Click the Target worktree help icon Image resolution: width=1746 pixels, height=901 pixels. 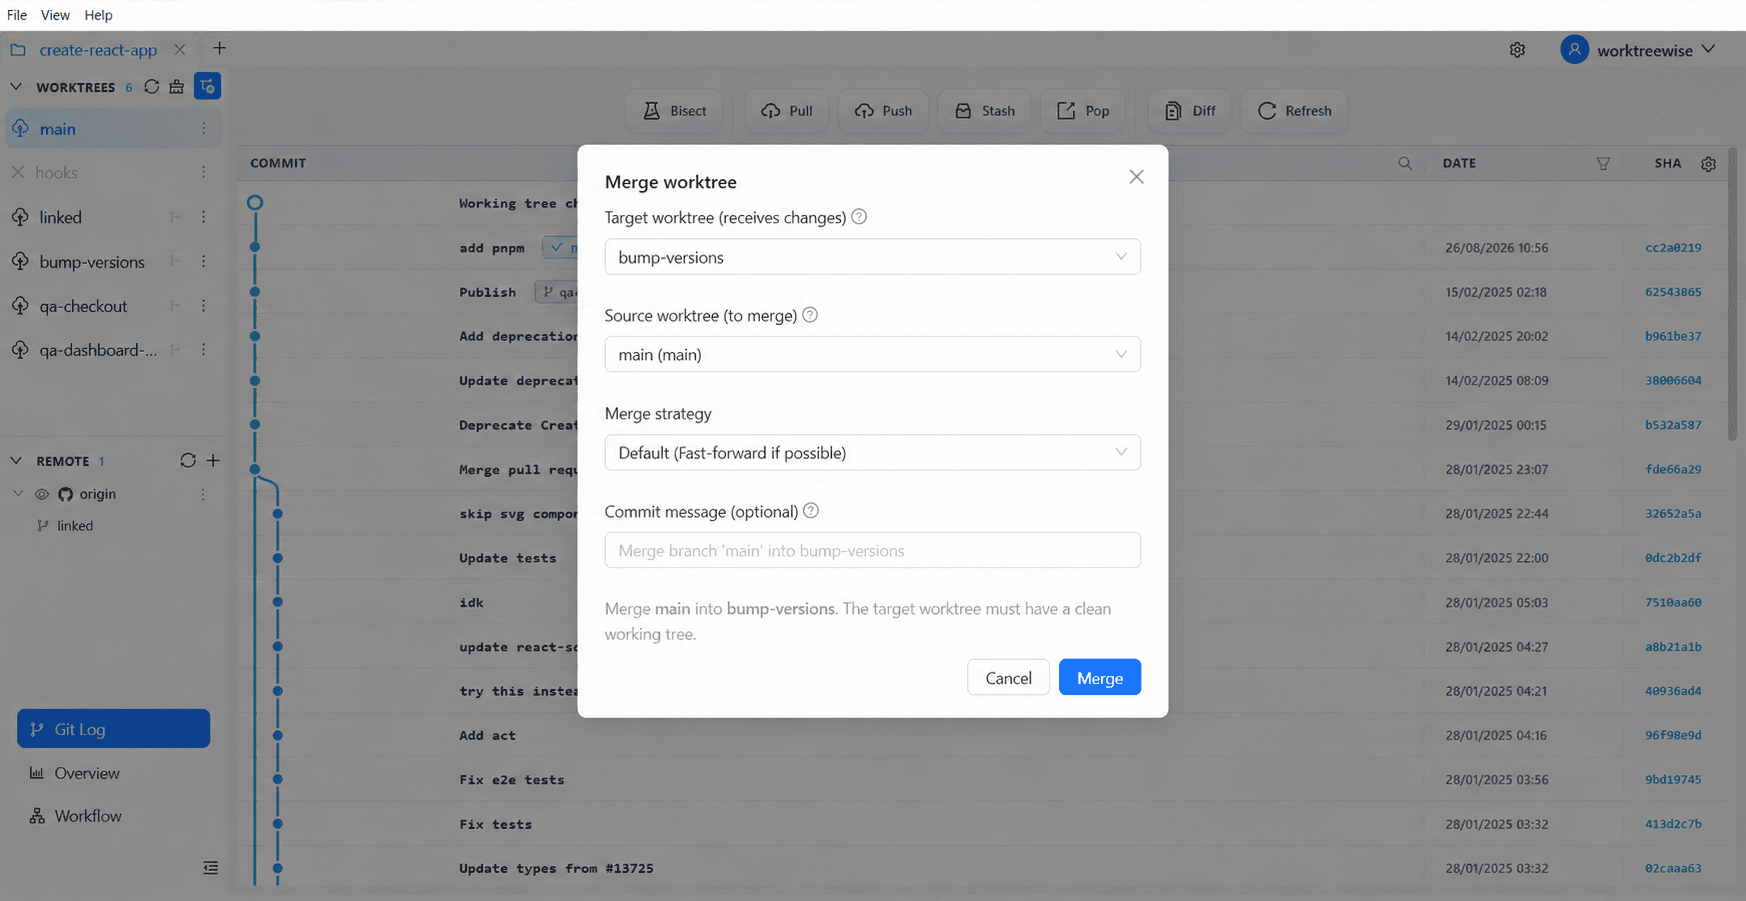tap(859, 217)
